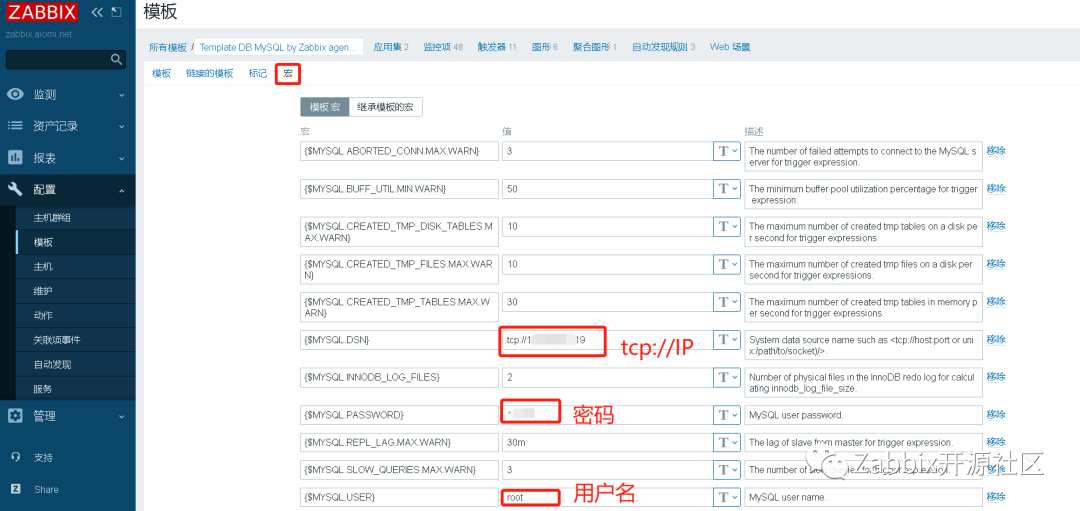This screenshot has height=511, width=1080.
Task: Remove the ABORTED_CONN.MAX.WARN macro
Action: click(996, 150)
